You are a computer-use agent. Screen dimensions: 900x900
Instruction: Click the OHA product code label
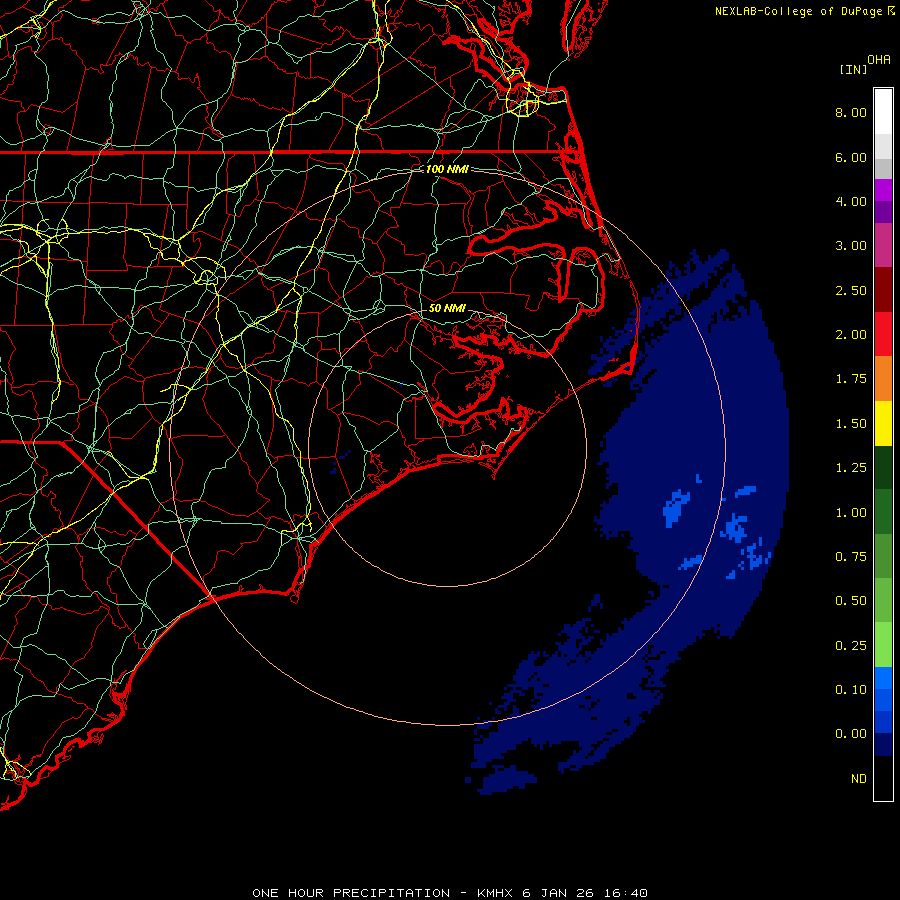pos(879,60)
